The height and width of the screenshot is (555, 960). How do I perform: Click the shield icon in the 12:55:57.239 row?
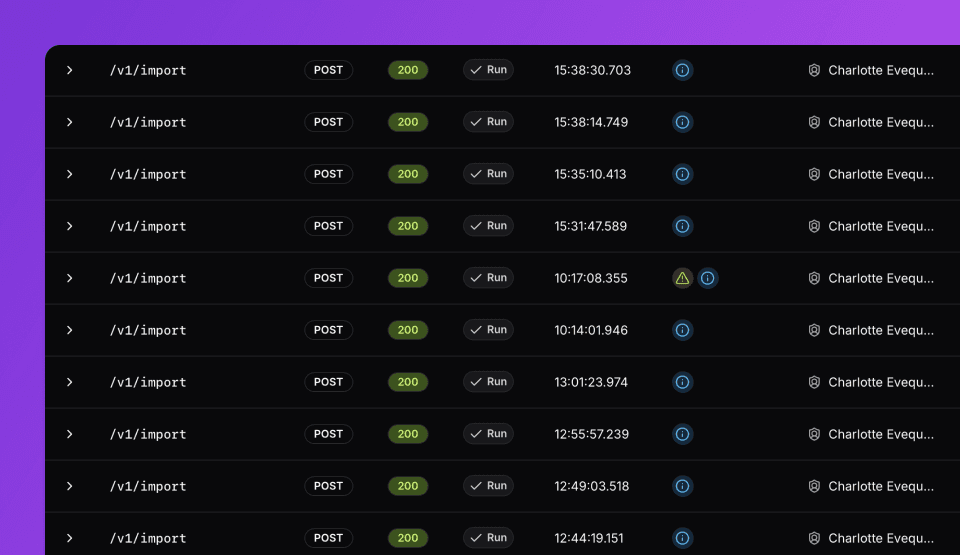[x=814, y=434]
